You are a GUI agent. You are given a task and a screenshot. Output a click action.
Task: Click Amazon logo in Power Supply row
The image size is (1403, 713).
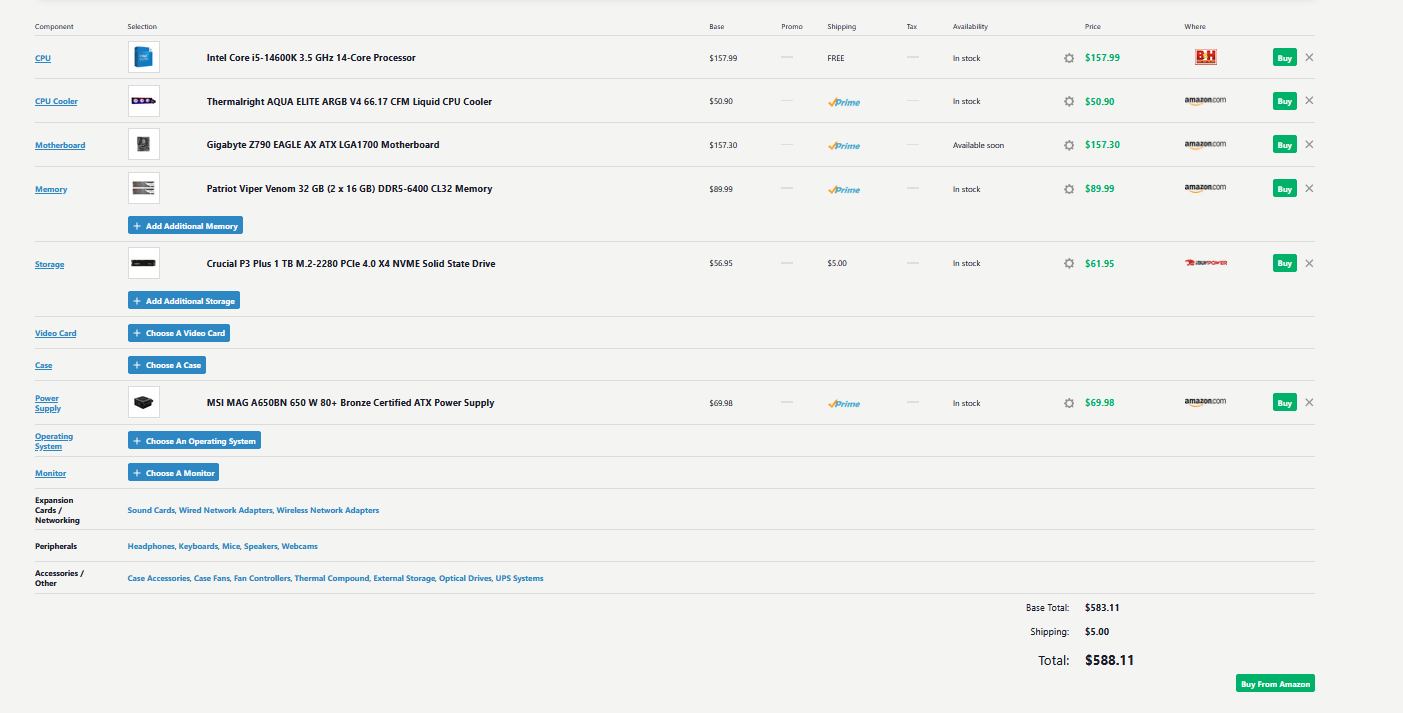coord(1205,402)
